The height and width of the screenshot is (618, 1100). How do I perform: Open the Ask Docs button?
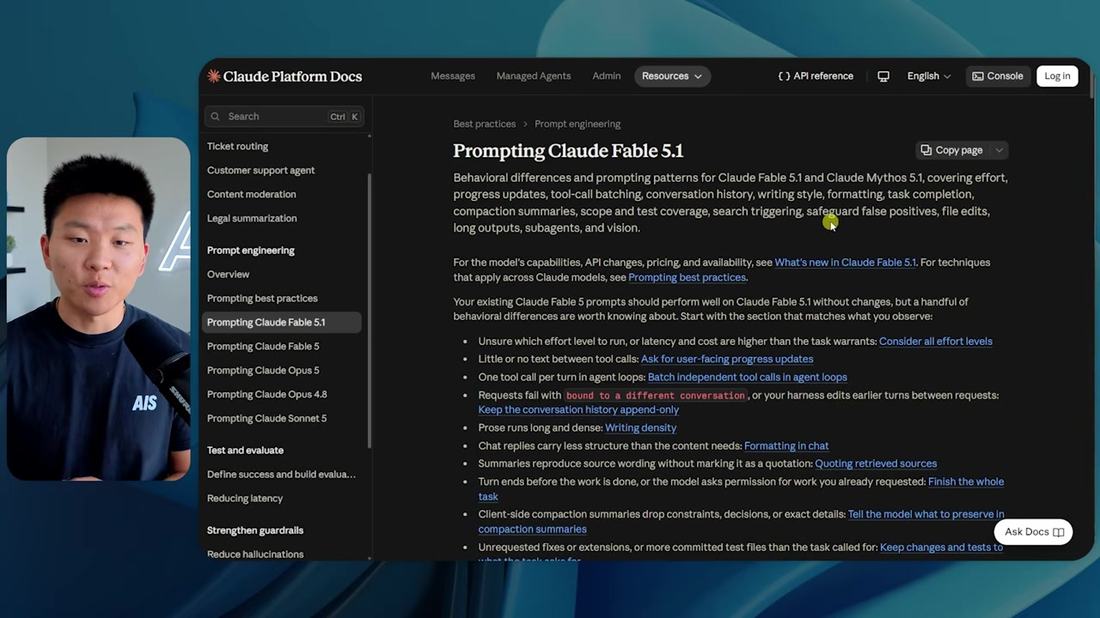[x=1033, y=532]
